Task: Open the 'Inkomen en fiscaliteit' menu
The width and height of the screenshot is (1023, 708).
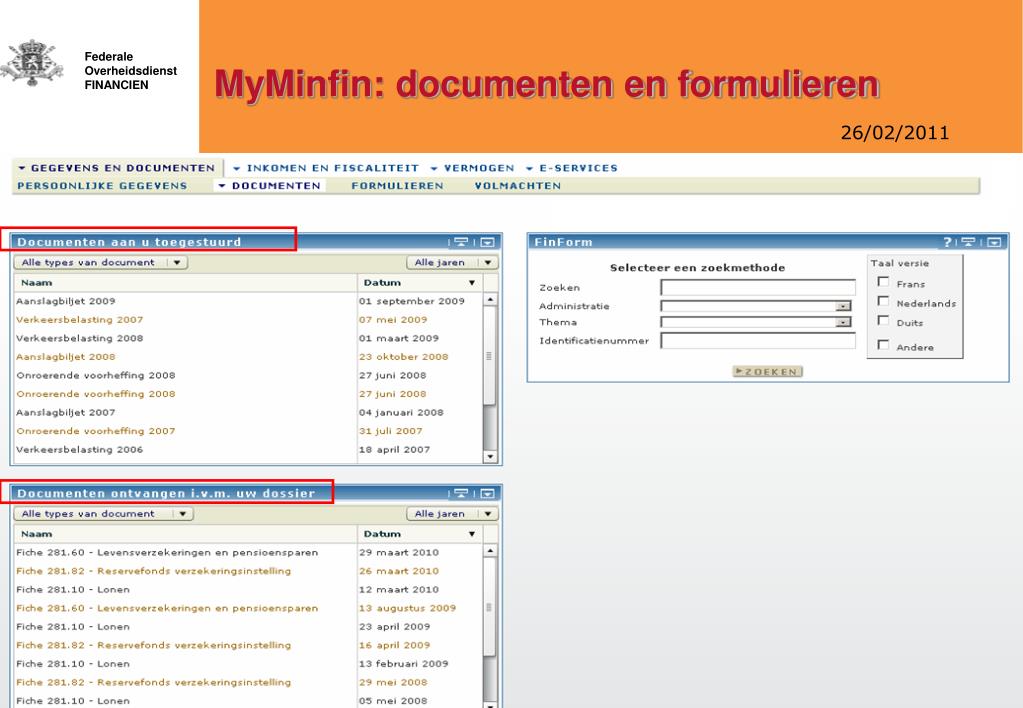Action: coord(326,168)
